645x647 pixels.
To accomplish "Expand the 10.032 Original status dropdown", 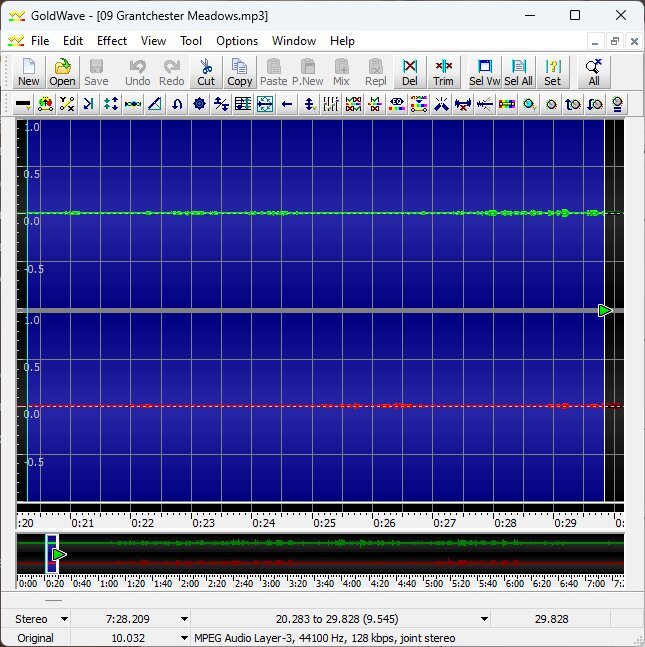I will point(184,638).
